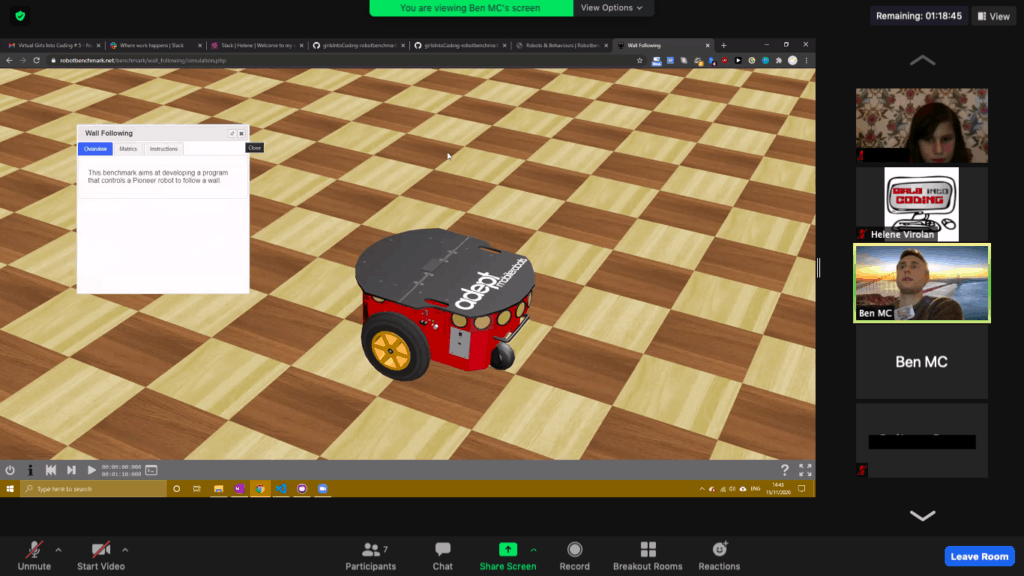Switch to Where work happens Slack tab
This screenshot has height=576, width=1024.
coord(155,45)
